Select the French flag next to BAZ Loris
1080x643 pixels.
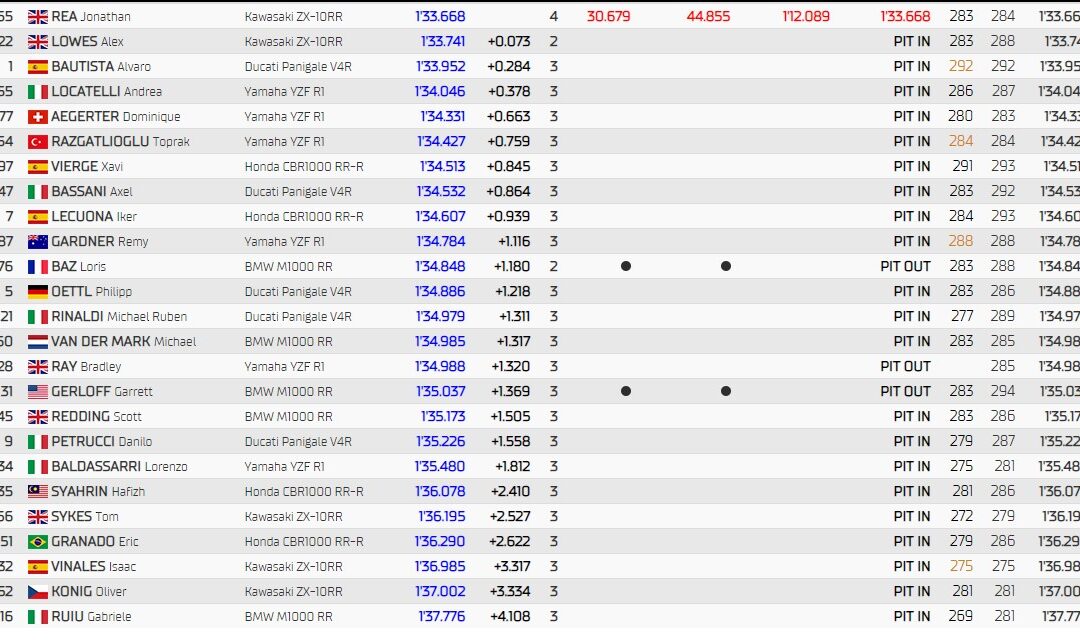point(38,266)
